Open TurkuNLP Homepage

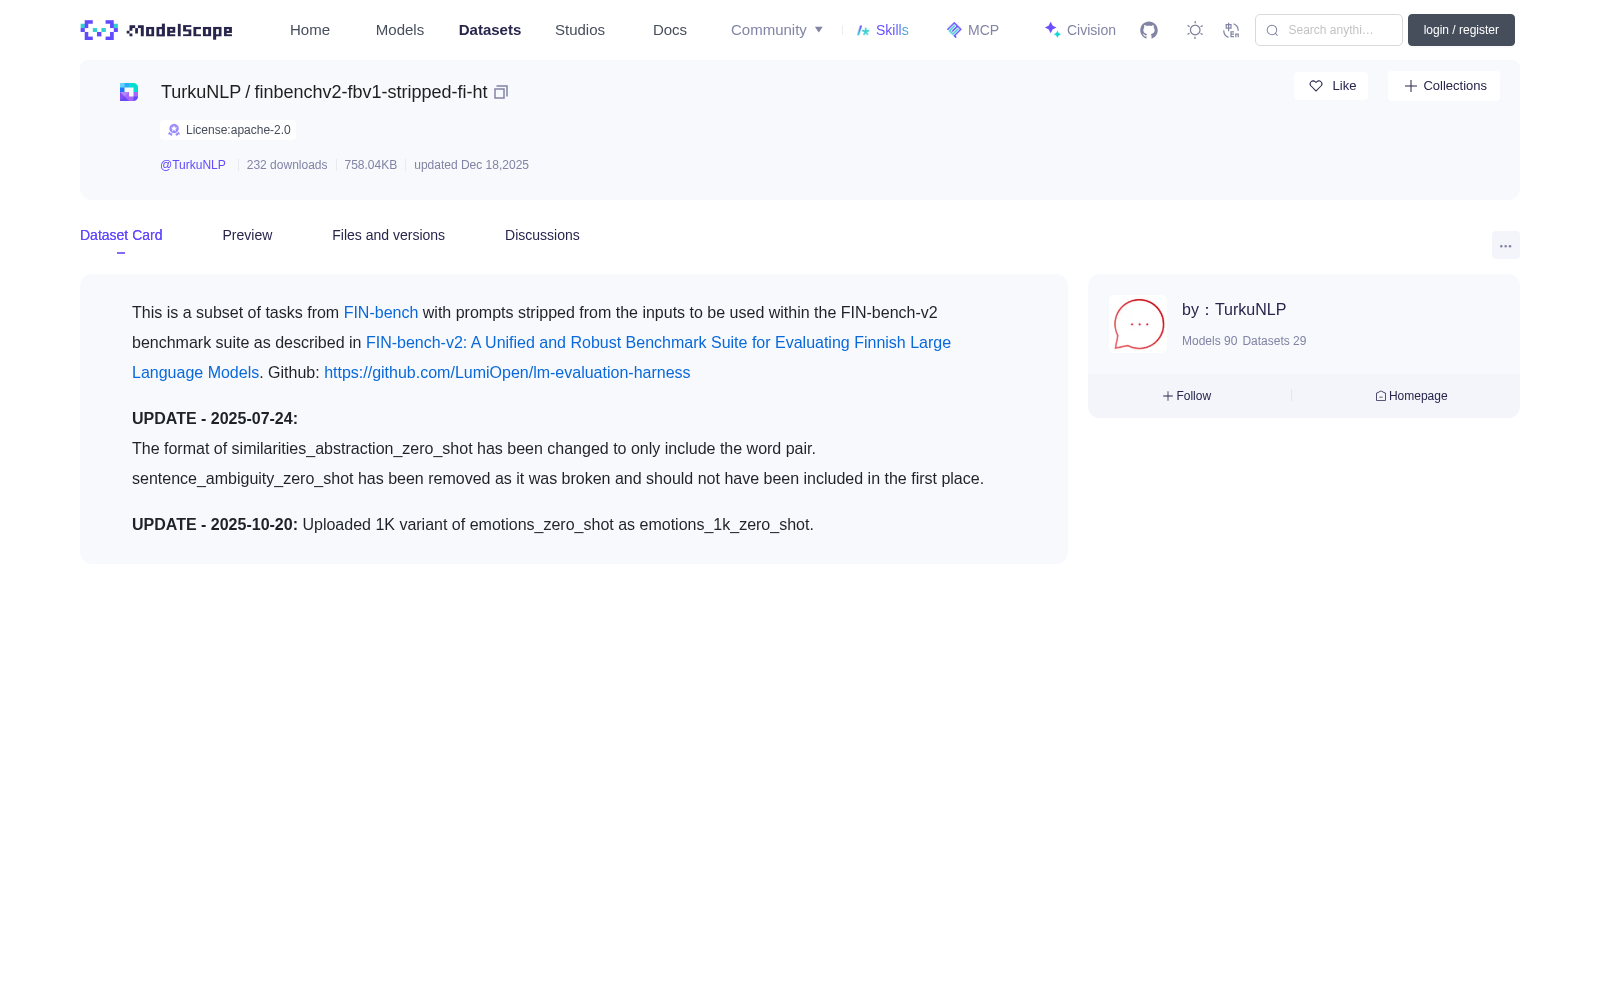[1411, 396]
